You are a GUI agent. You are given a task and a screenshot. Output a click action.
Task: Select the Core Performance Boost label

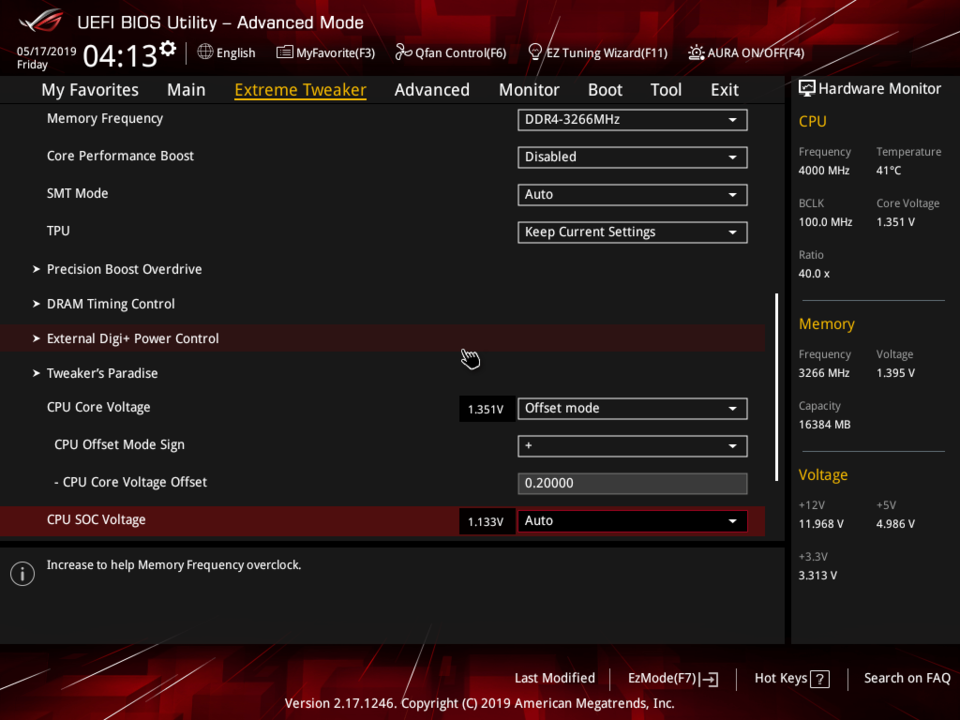pyautogui.click(x=120, y=156)
